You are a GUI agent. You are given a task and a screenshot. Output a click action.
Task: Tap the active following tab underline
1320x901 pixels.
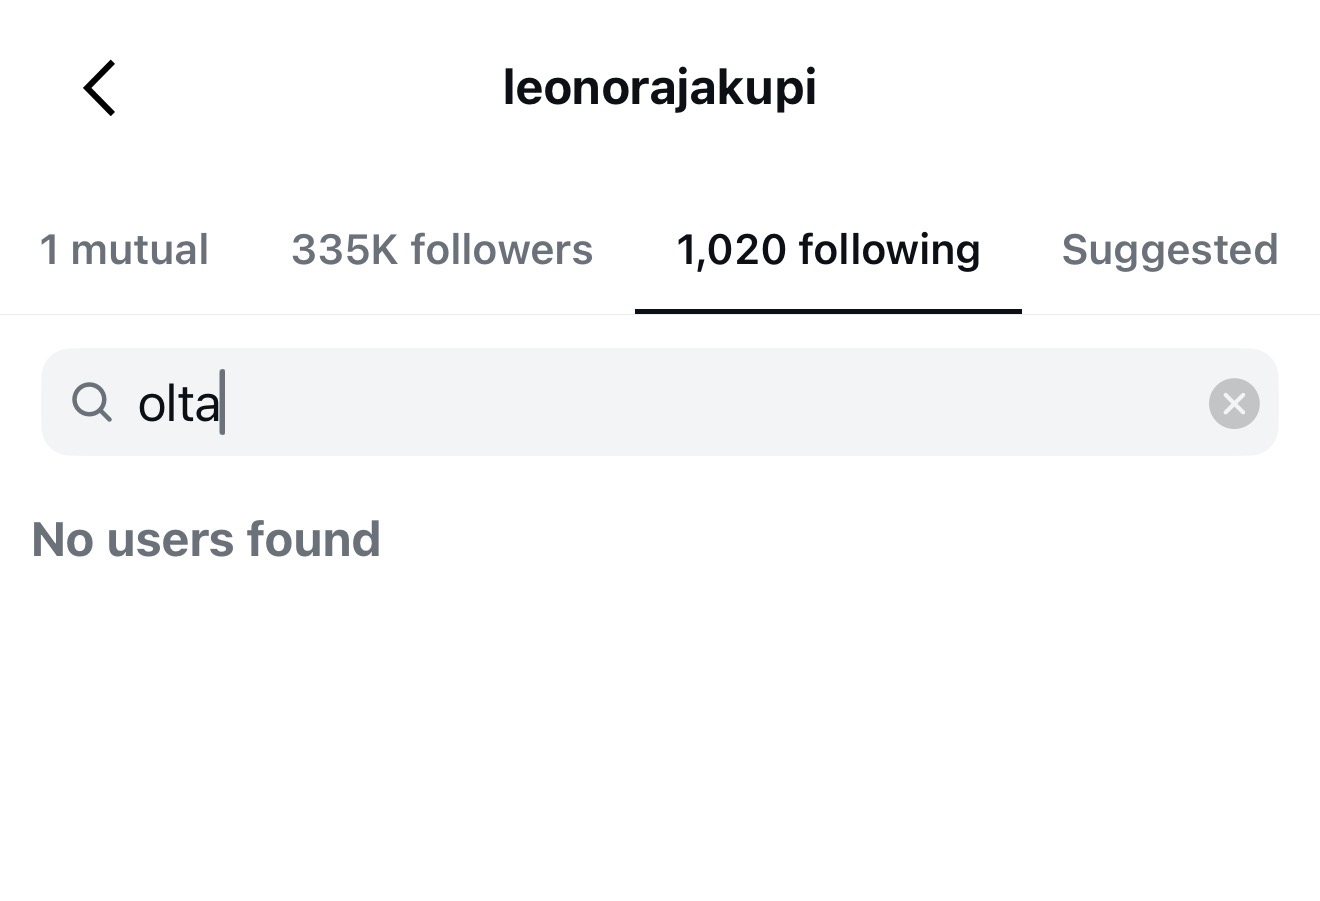point(828,311)
